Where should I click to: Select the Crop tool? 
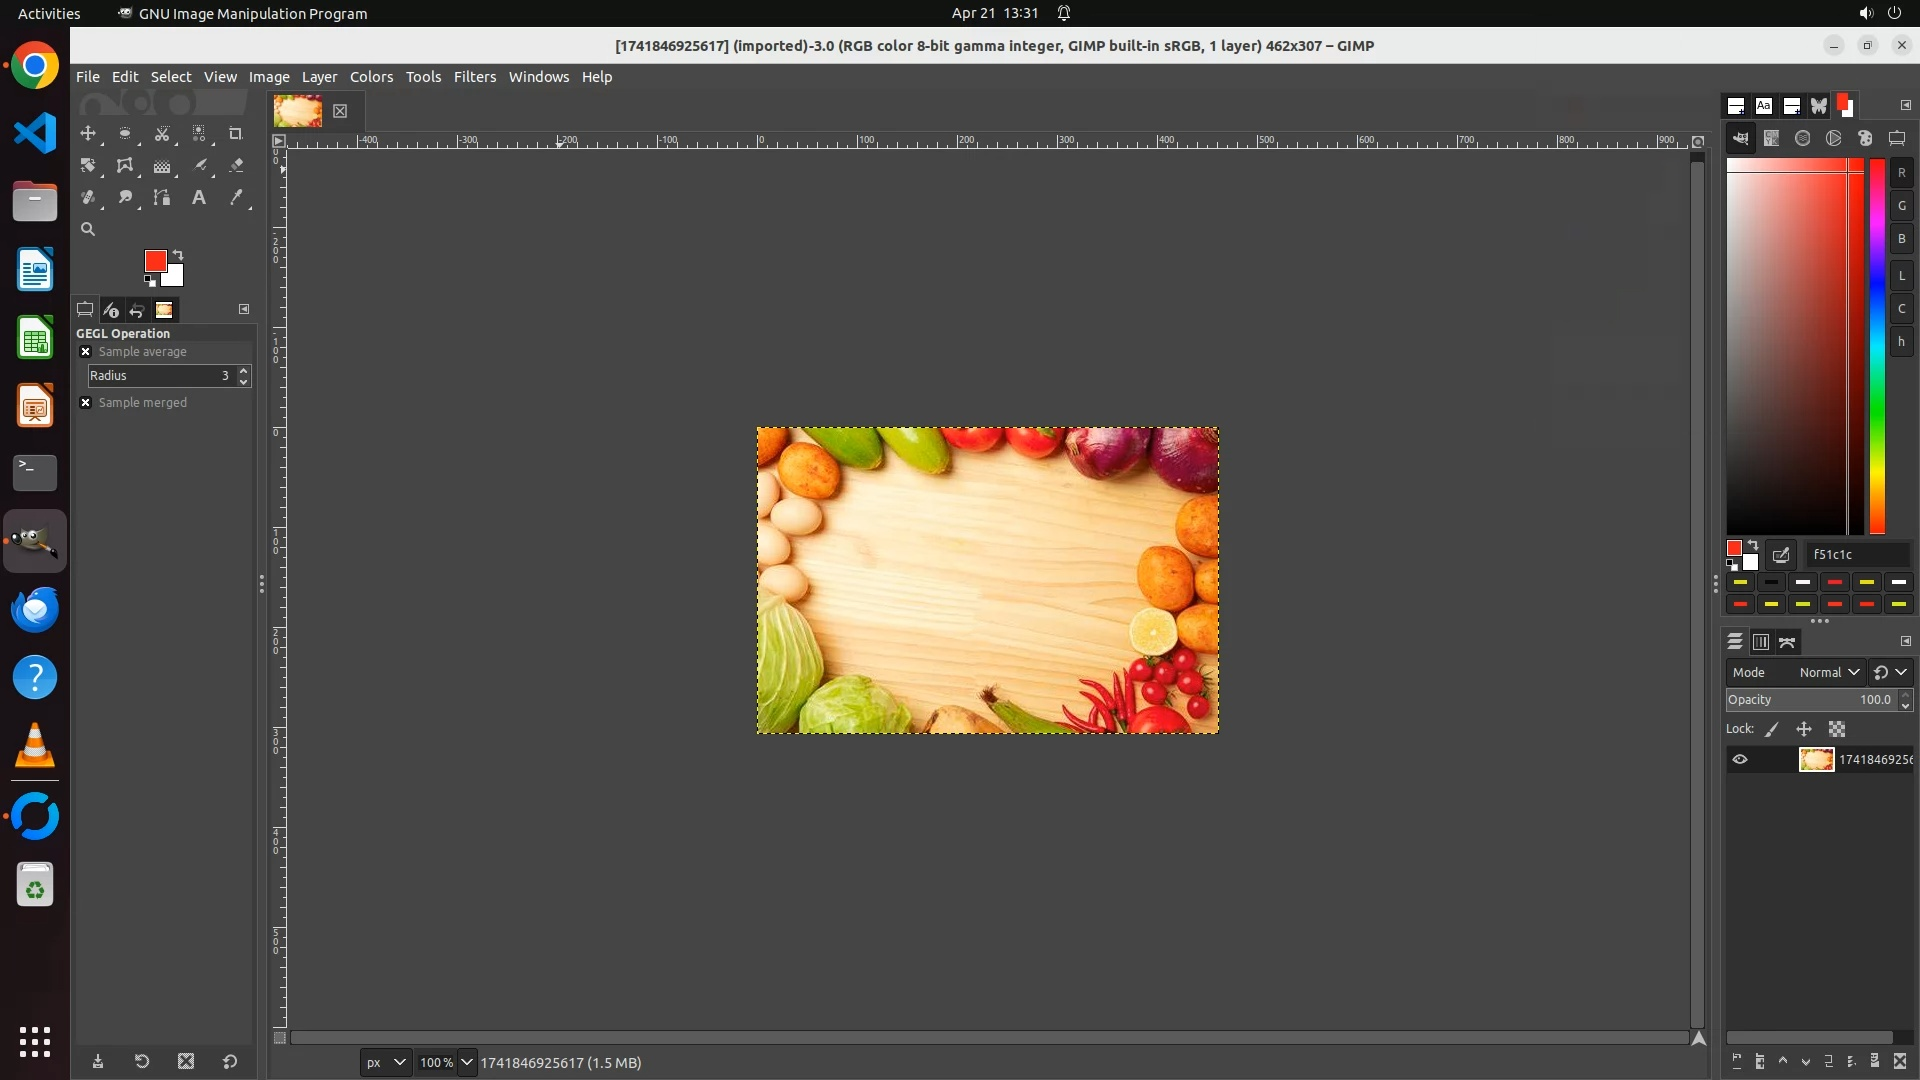click(236, 134)
